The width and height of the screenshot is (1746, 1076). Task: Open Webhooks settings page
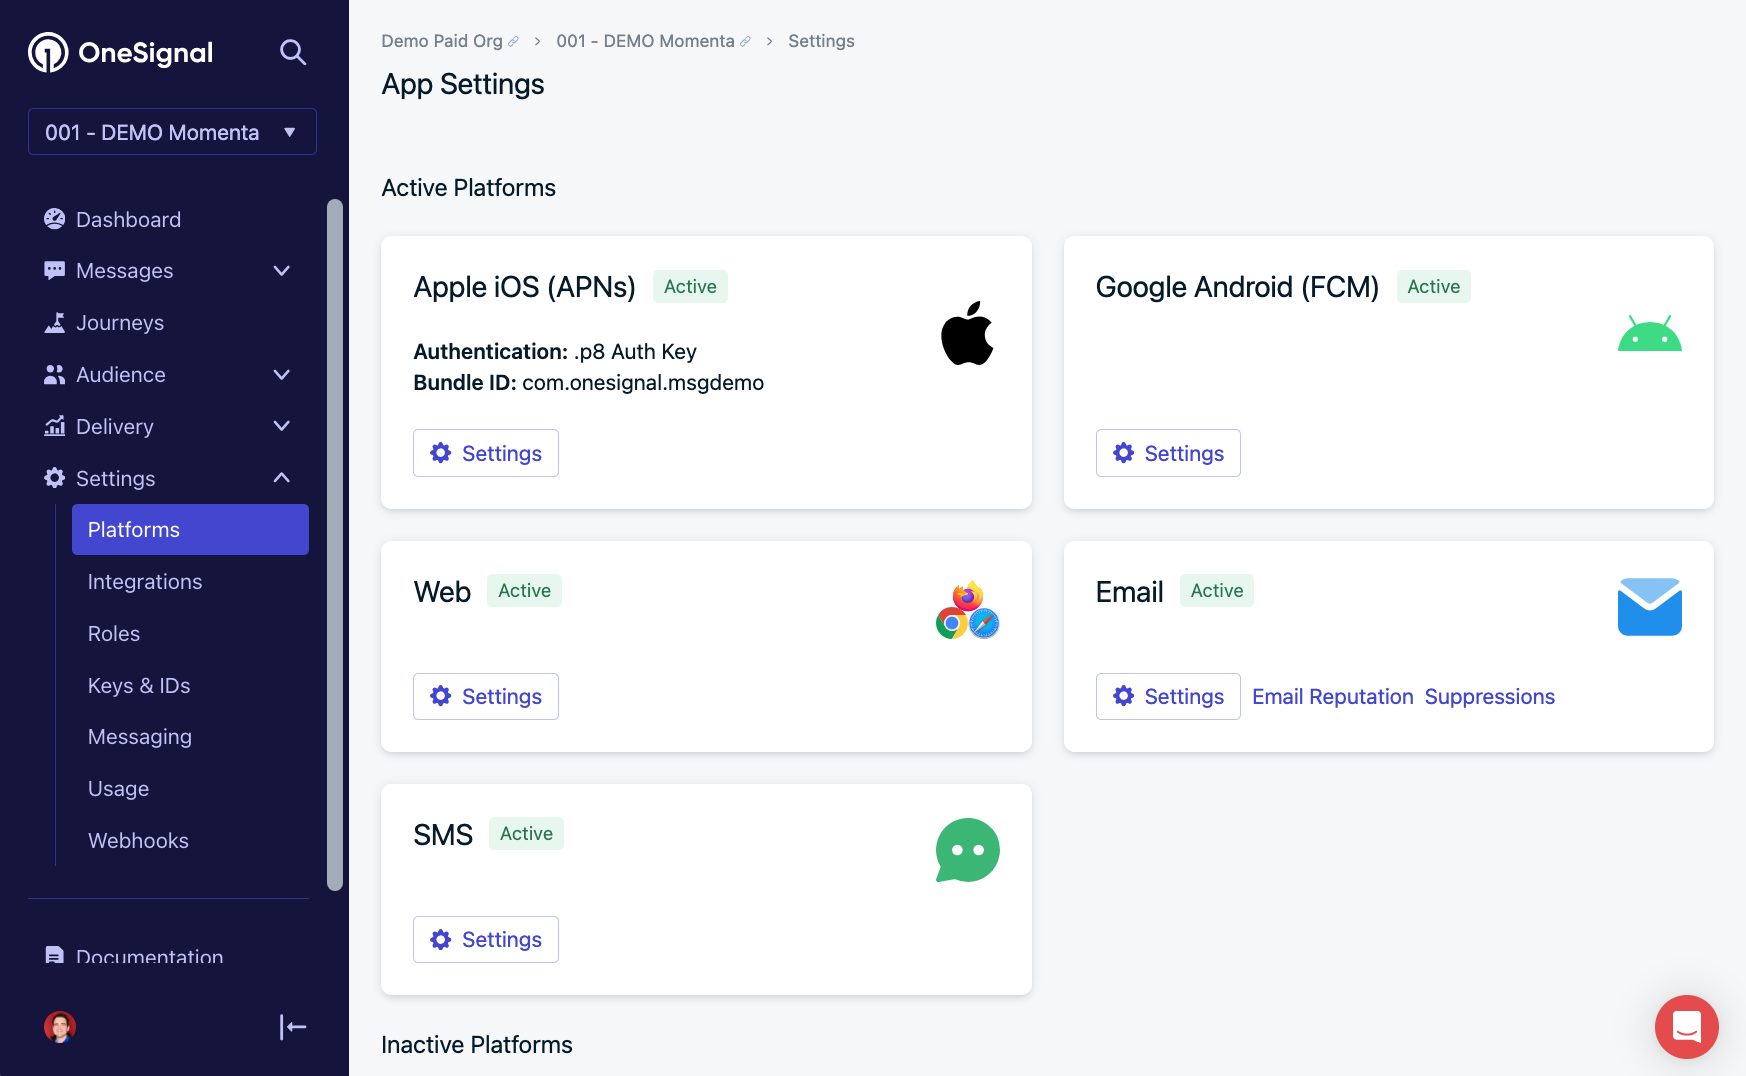pyautogui.click(x=138, y=841)
